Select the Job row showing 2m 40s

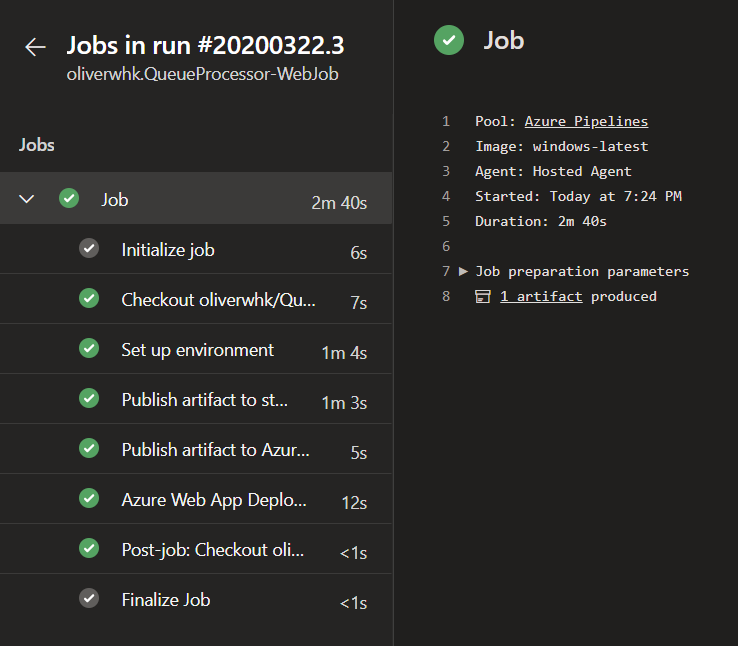click(x=196, y=198)
